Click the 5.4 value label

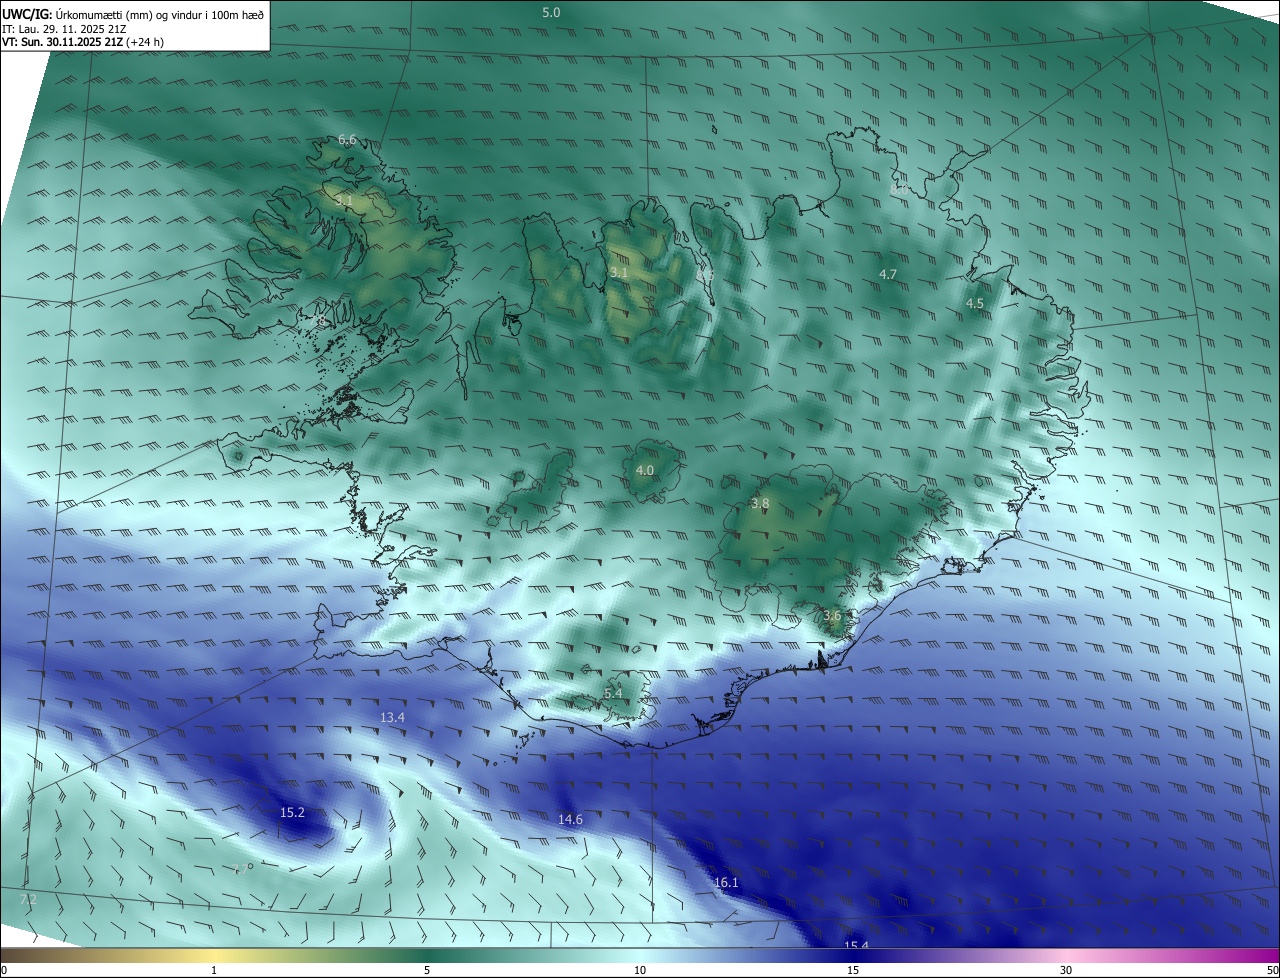click(x=613, y=693)
